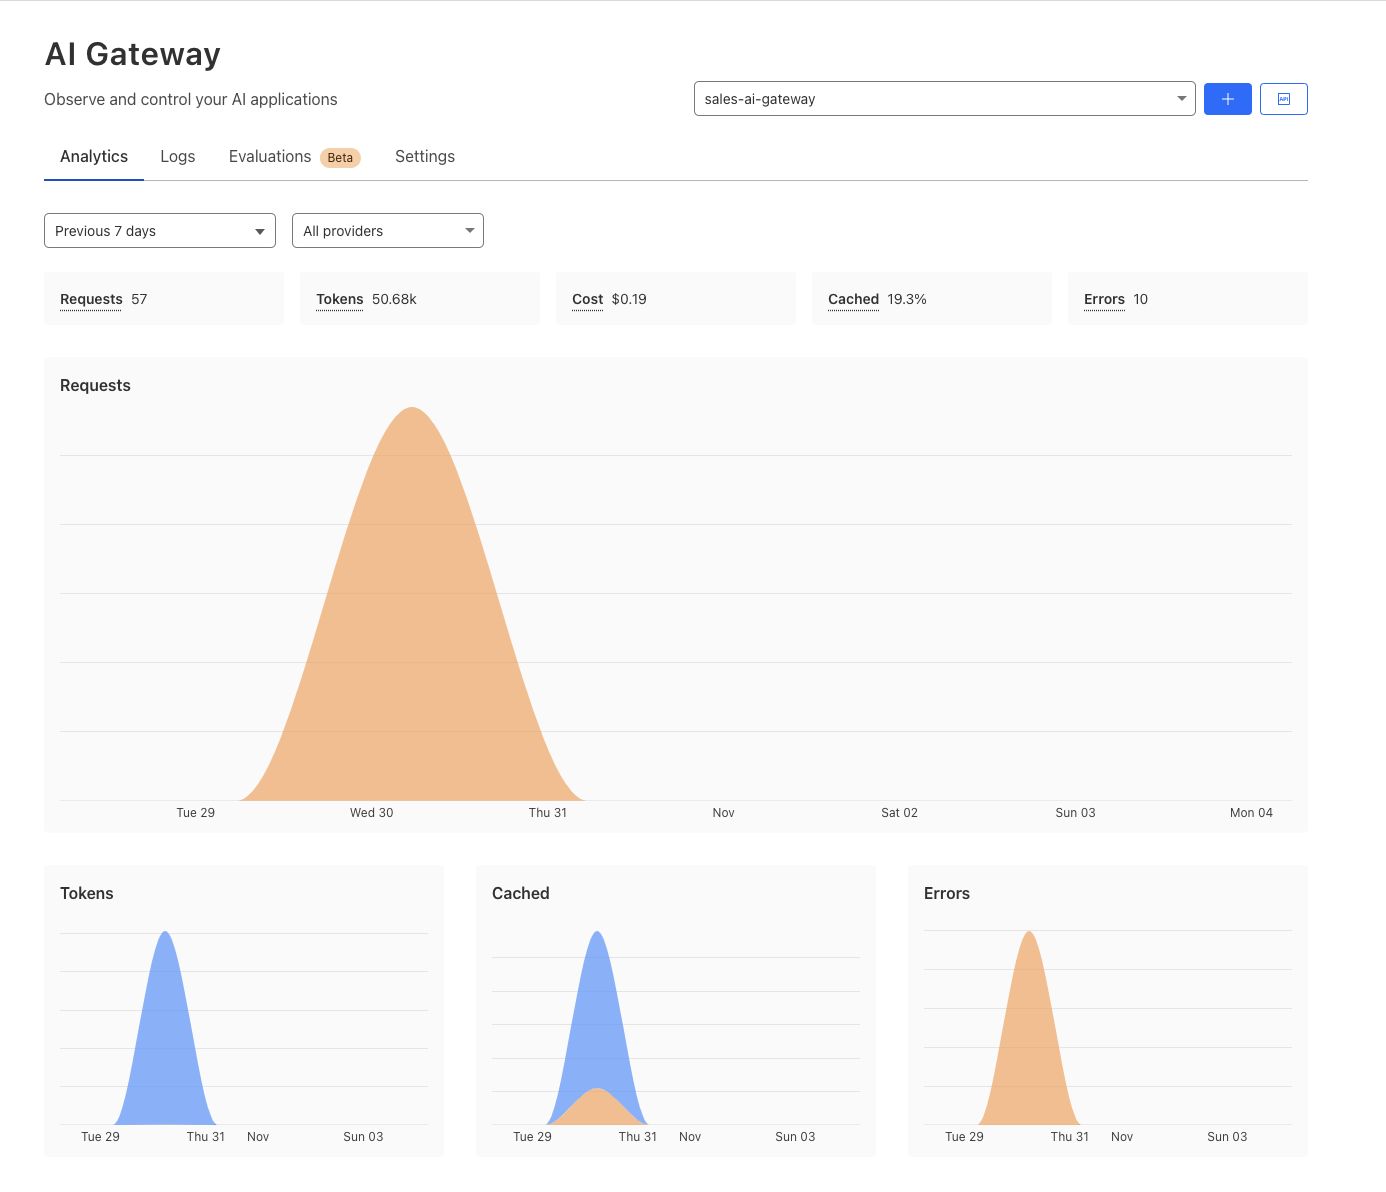View the Errors metric showing 10
Image resolution: width=1386 pixels, height=1192 pixels.
coord(1187,298)
